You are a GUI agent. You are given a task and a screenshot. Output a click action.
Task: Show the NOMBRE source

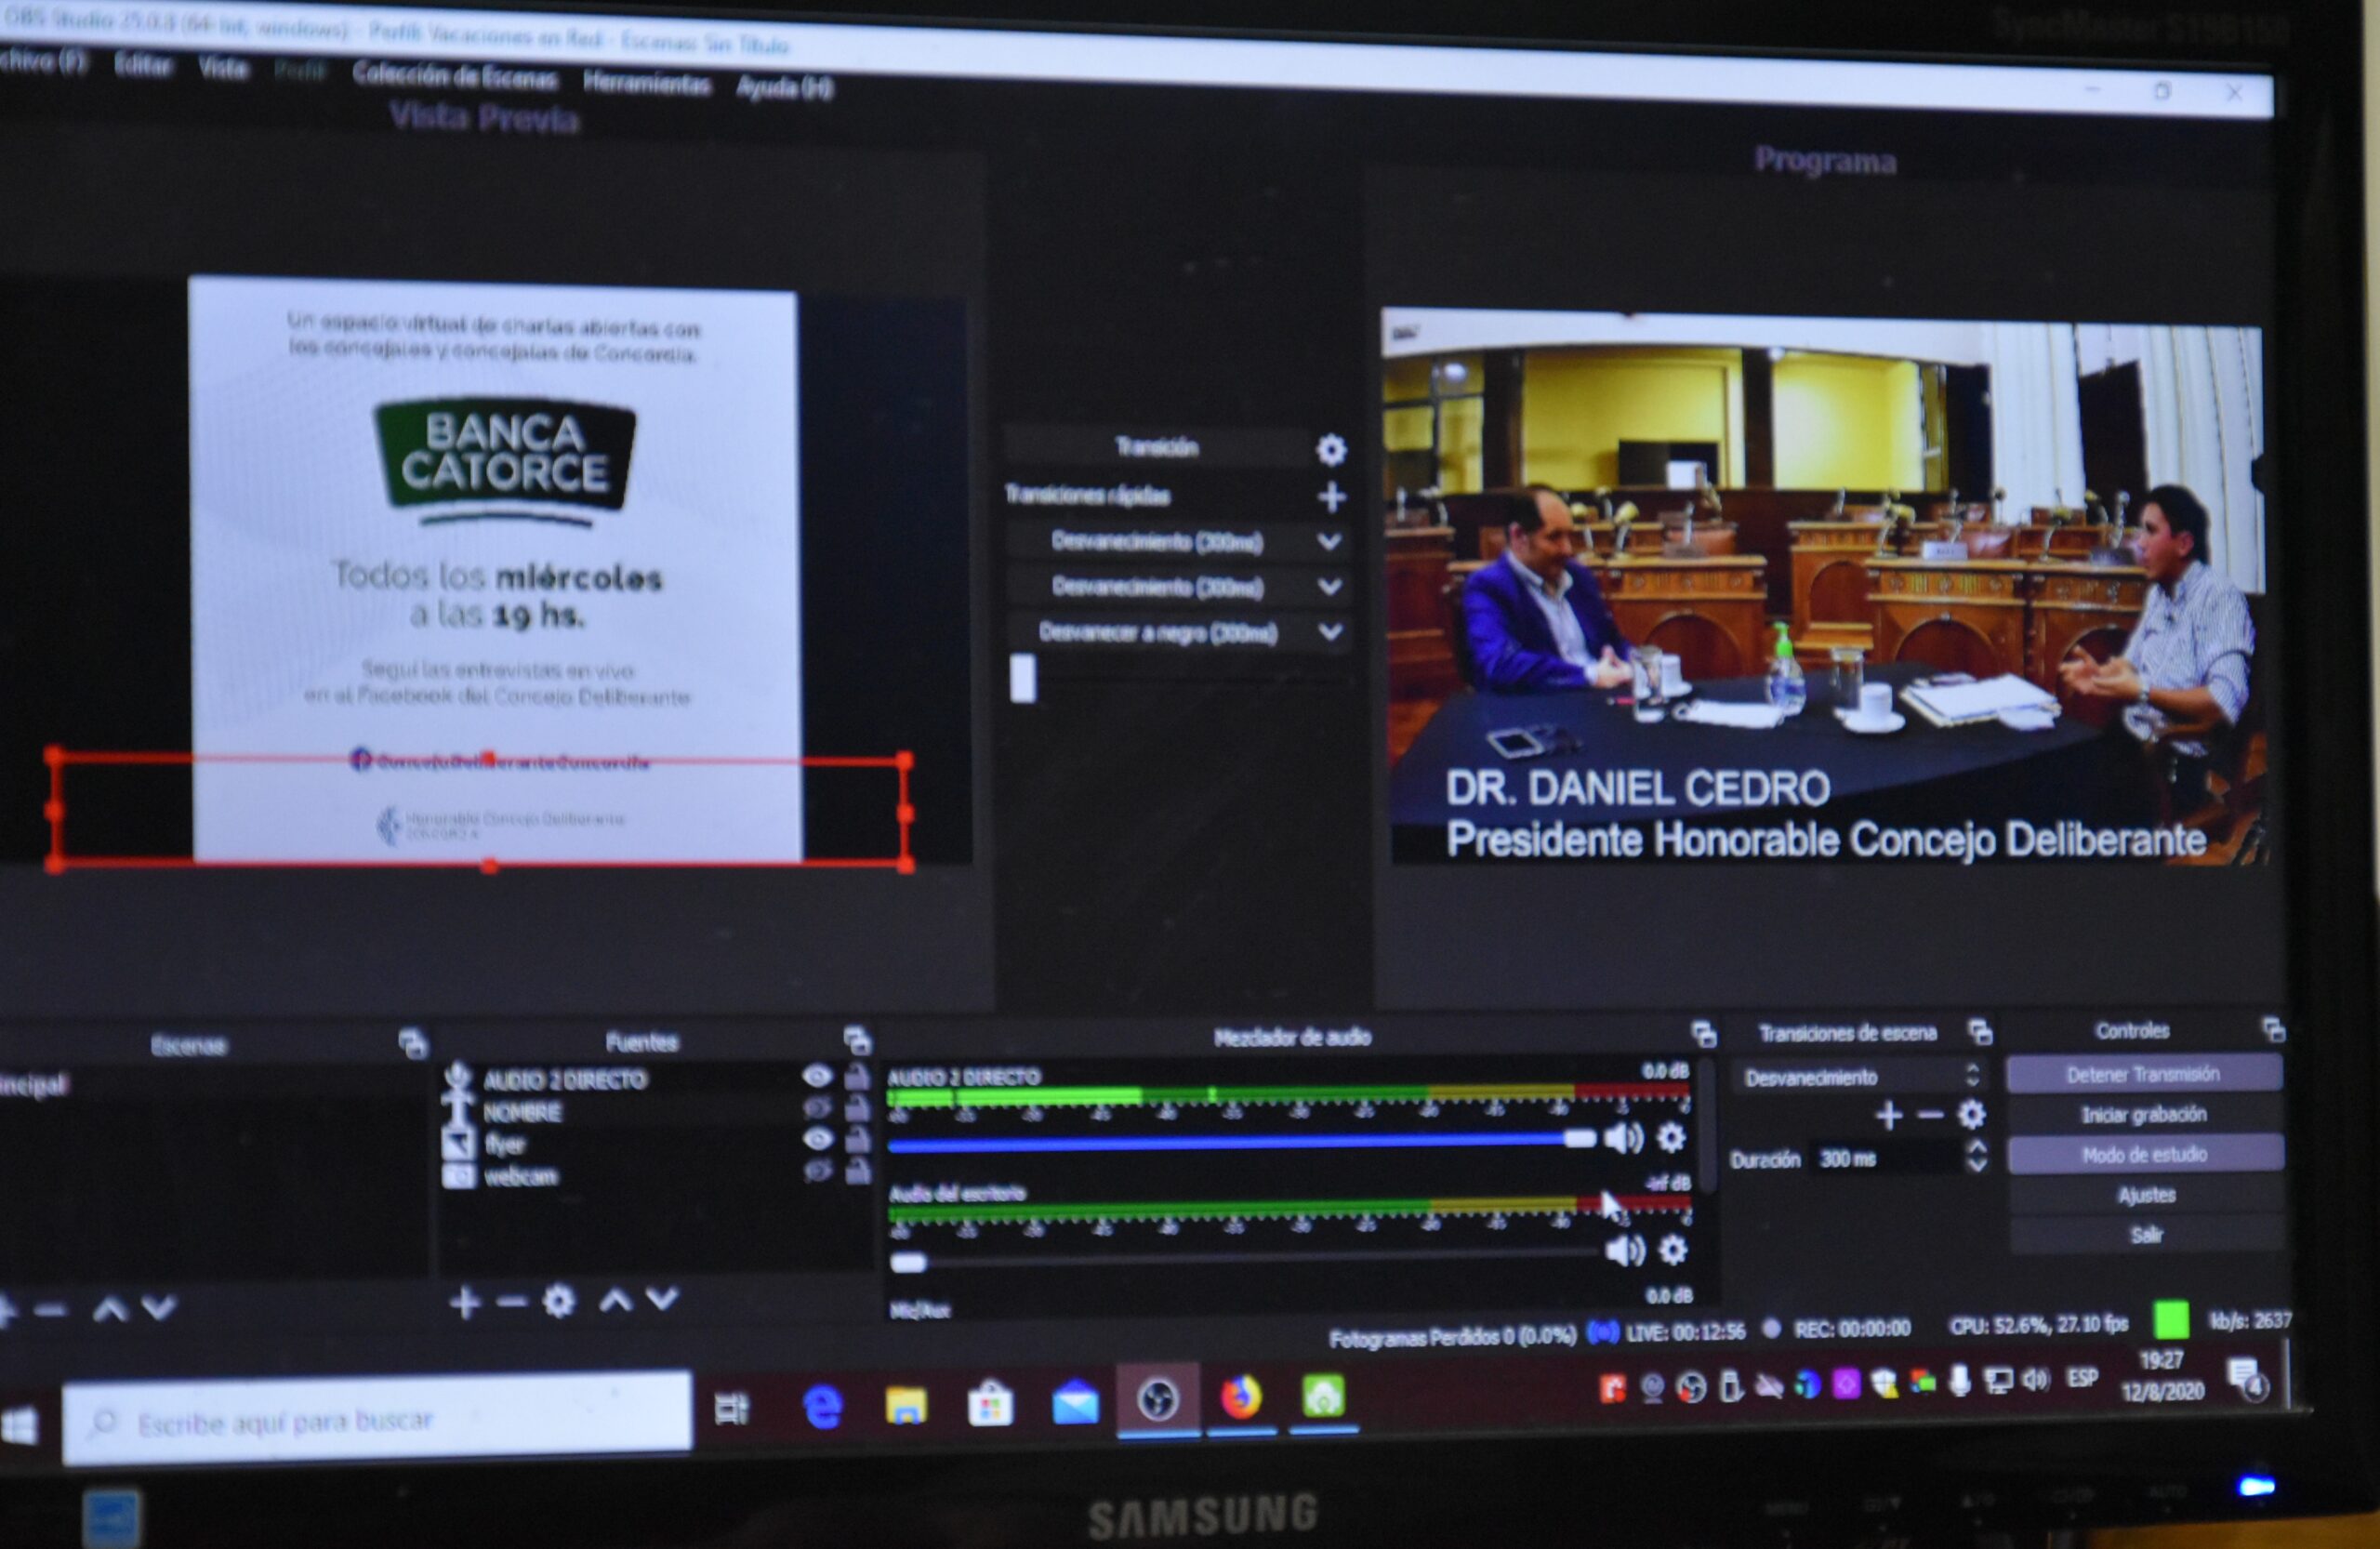click(817, 1108)
